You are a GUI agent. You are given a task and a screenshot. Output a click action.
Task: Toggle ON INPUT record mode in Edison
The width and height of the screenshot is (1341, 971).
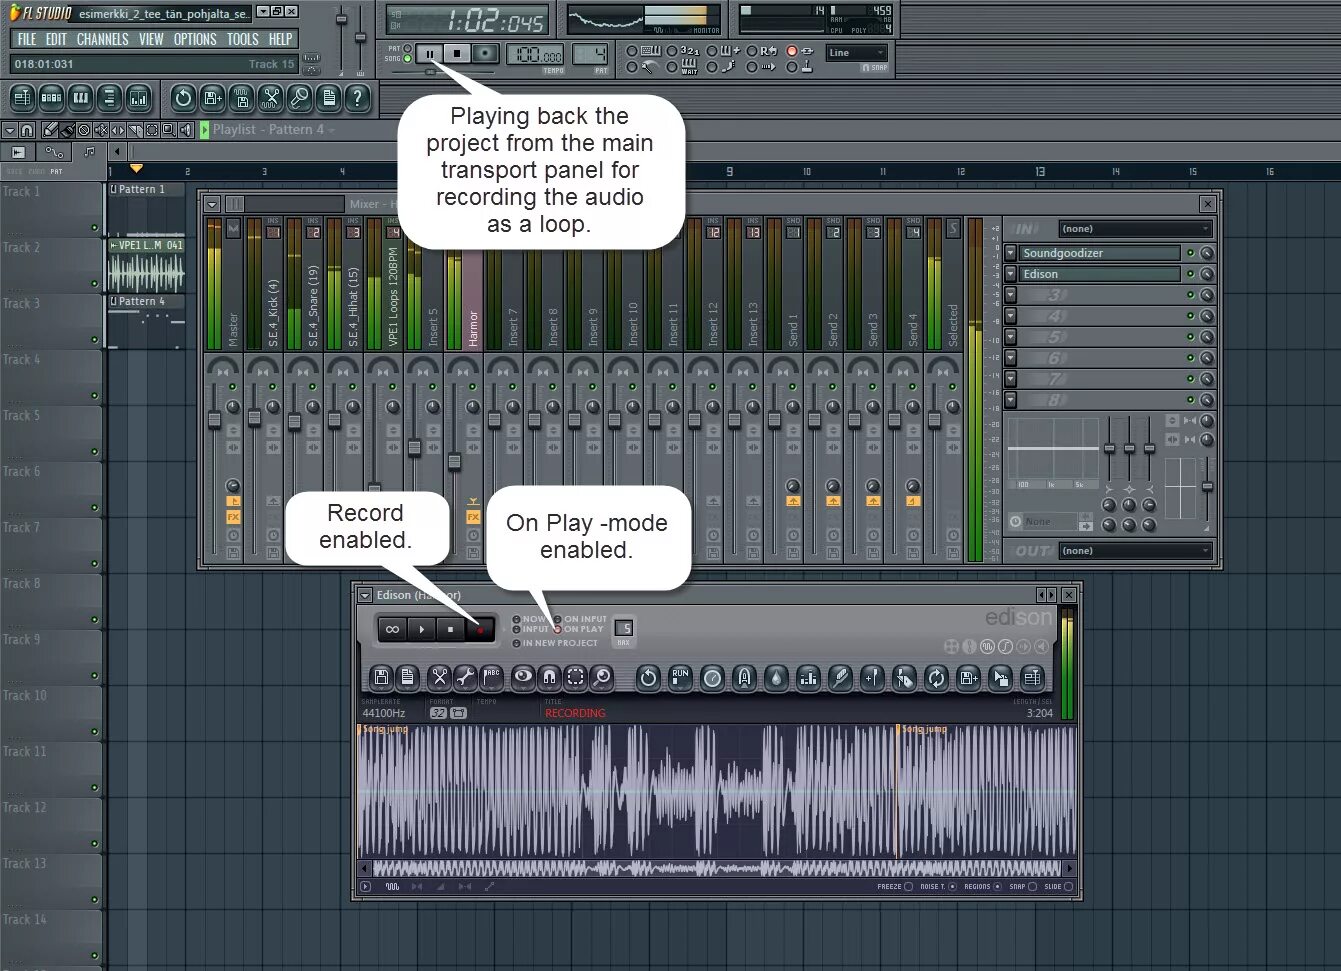click(x=558, y=619)
